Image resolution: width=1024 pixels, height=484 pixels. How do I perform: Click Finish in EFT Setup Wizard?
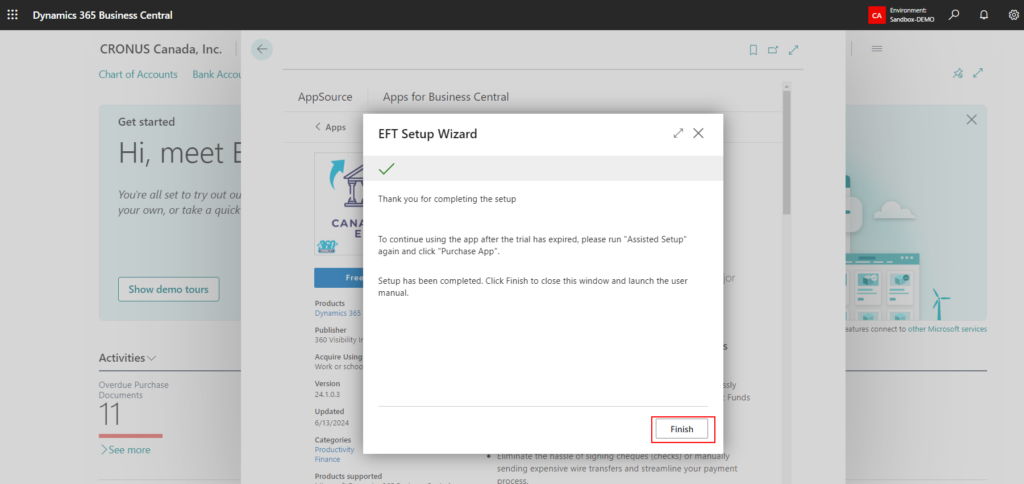(x=681, y=429)
